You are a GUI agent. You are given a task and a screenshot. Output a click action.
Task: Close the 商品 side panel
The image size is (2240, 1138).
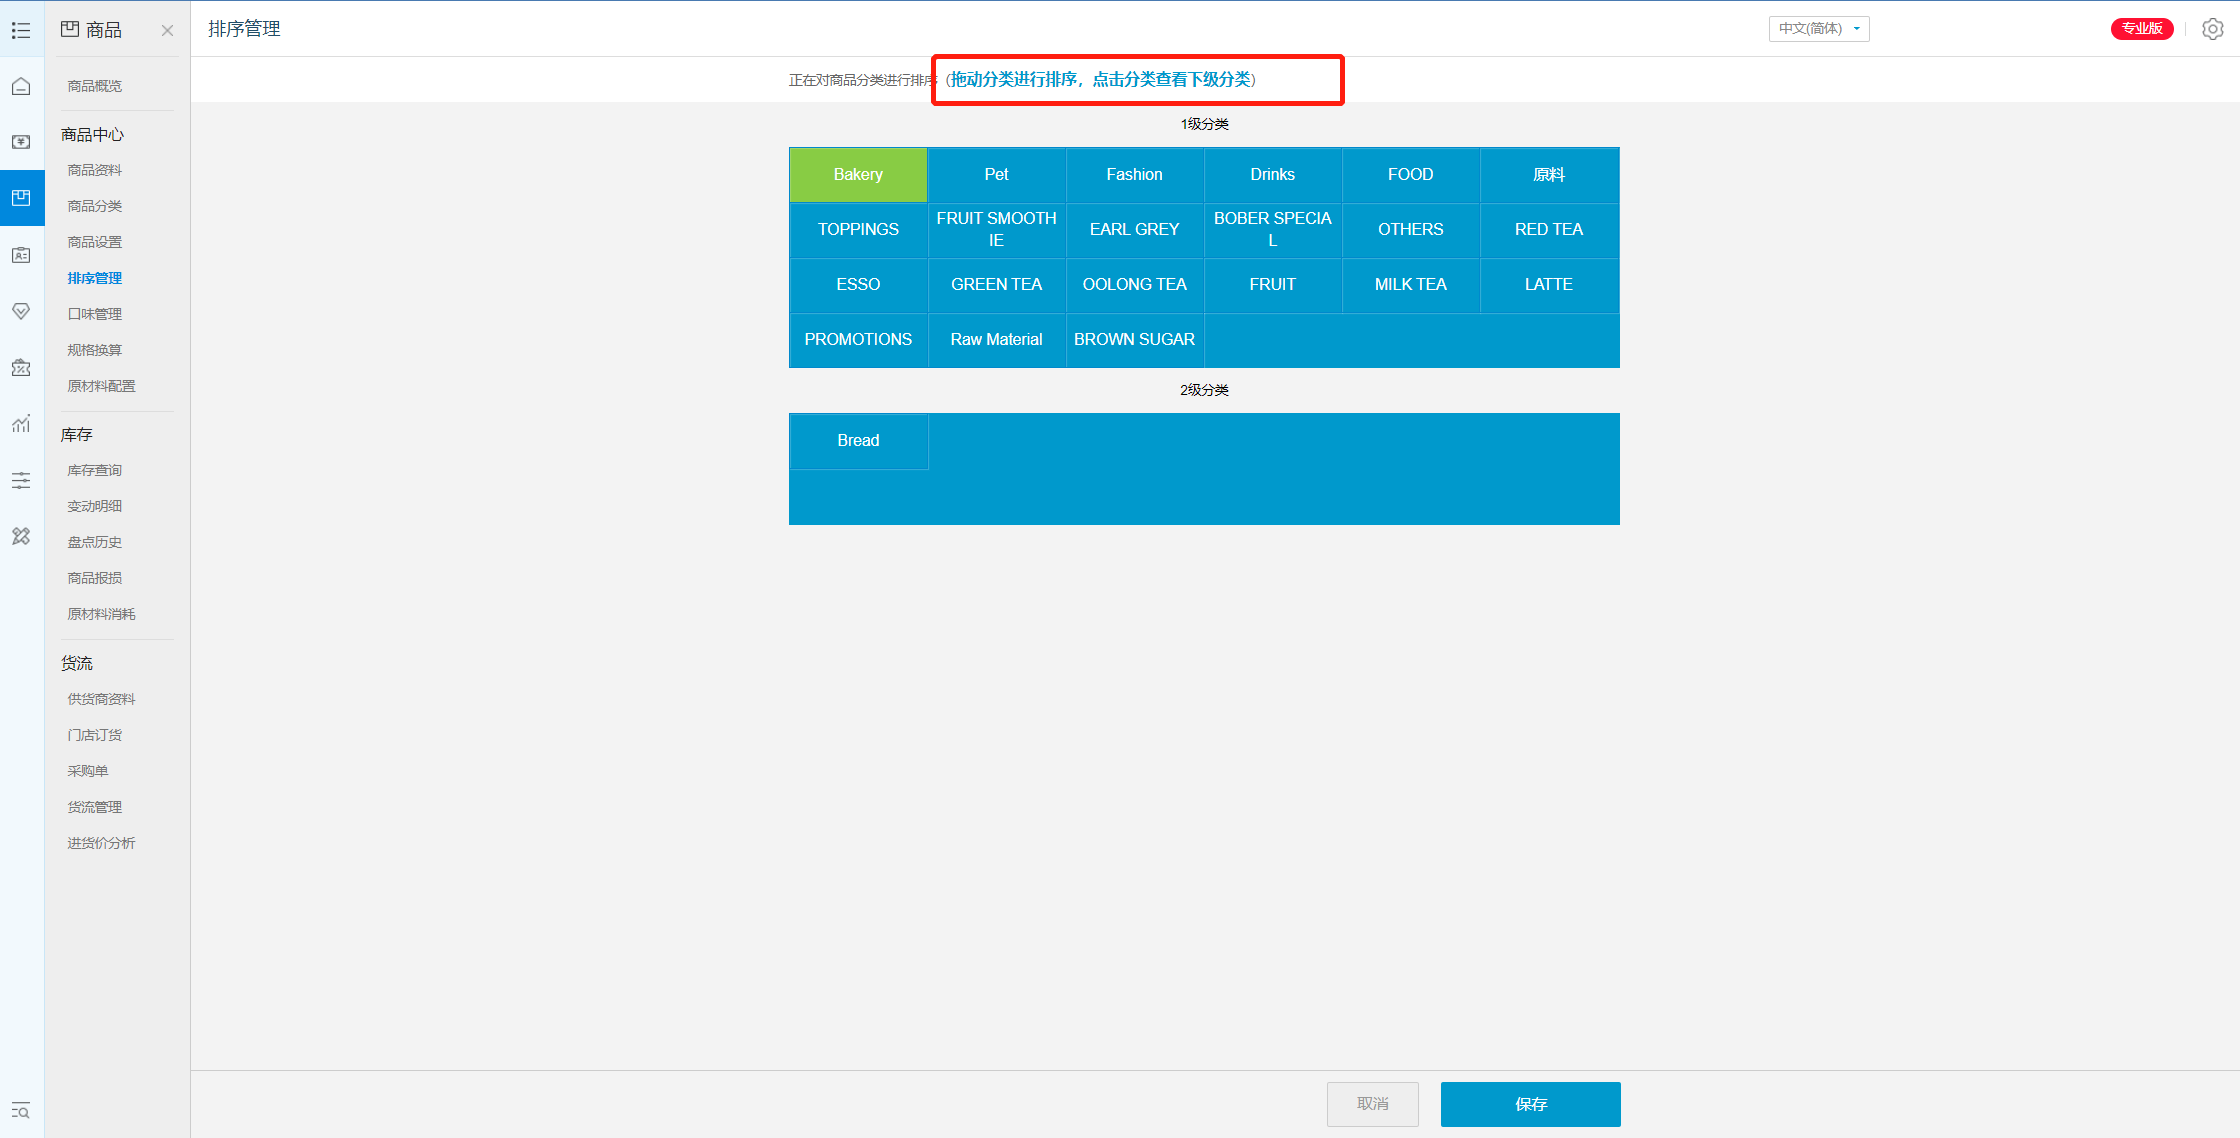click(x=167, y=30)
